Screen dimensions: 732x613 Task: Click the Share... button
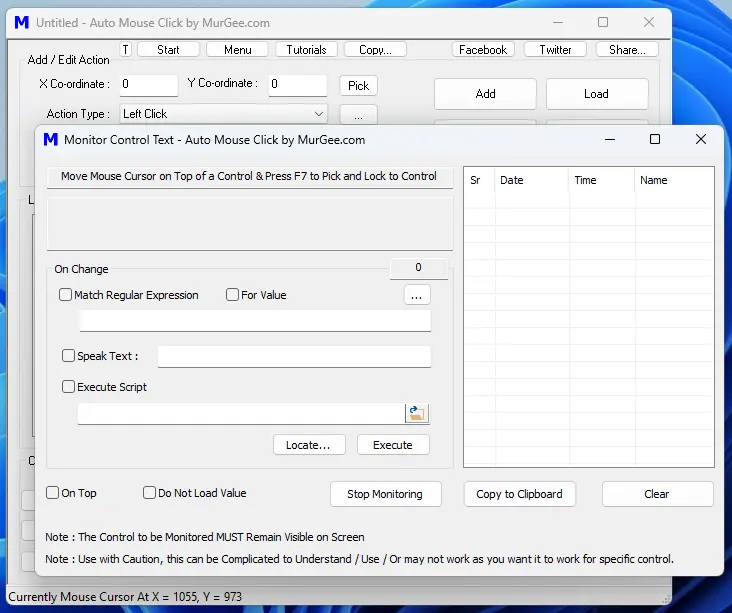(x=627, y=49)
